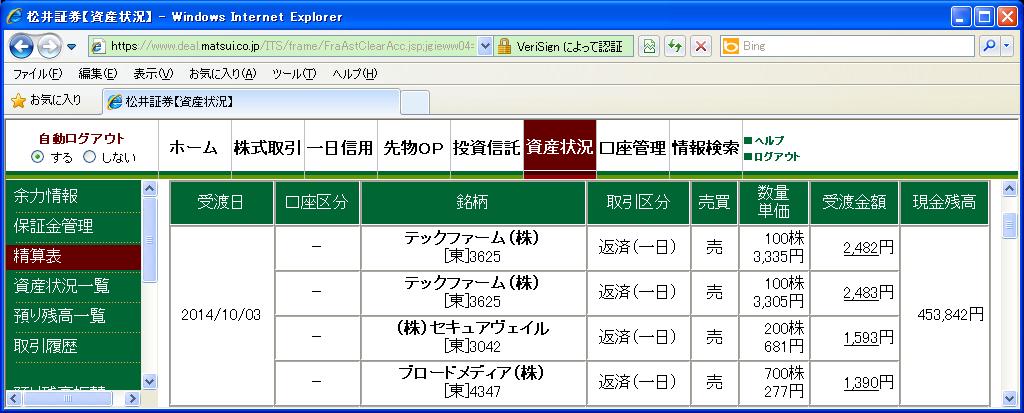1024x413 pixels.
Task: Click sidebar horizontal scroll right arrow
Action: [133, 398]
